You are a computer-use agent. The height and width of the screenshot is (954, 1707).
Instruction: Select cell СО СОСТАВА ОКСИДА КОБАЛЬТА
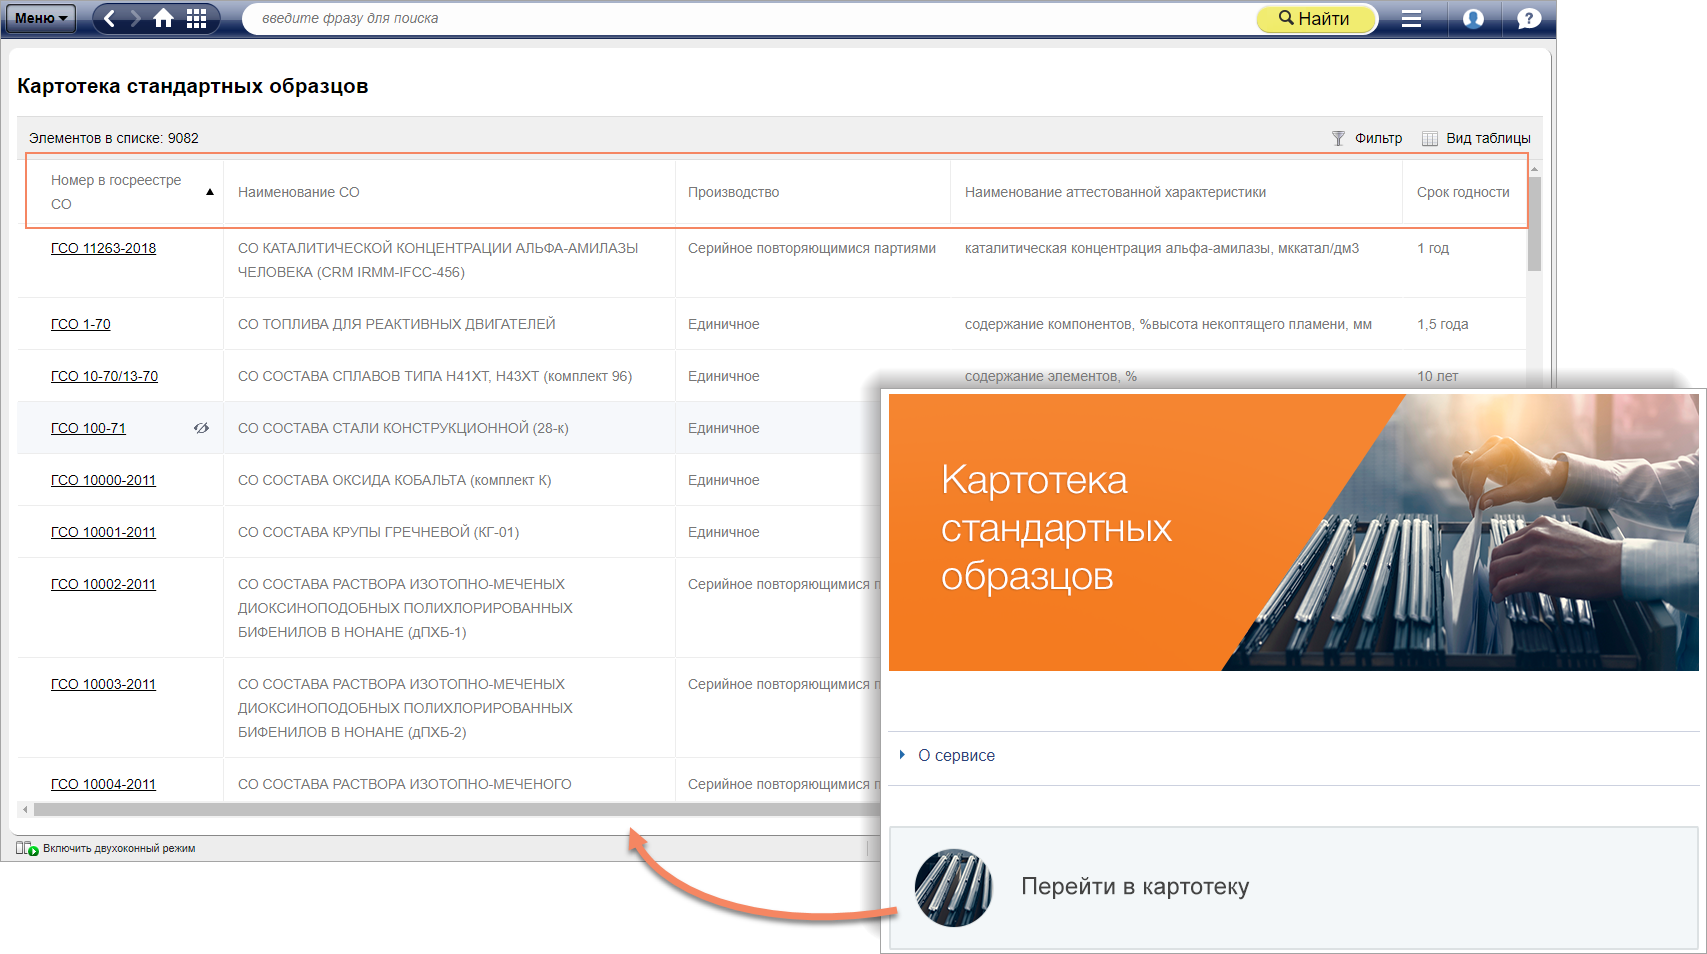[x=394, y=480]
